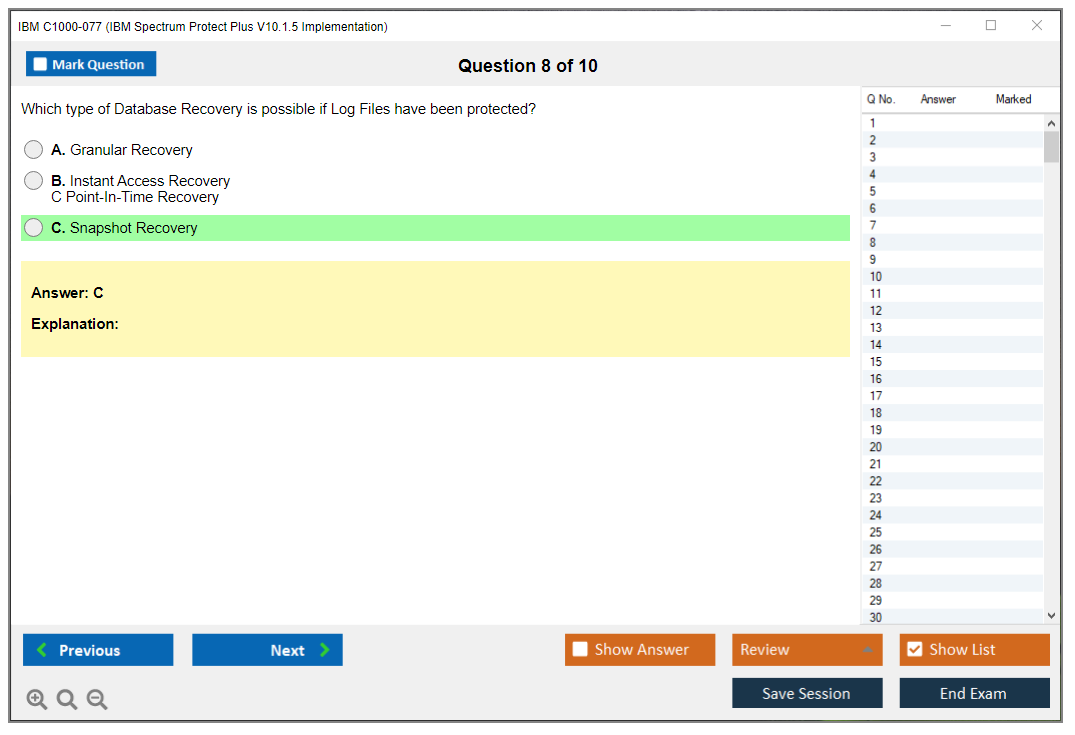The width and height of the screenshot is (1075, 735).
Task: Choose answer C. Snapshot Recovery
Action: point(34,228)
